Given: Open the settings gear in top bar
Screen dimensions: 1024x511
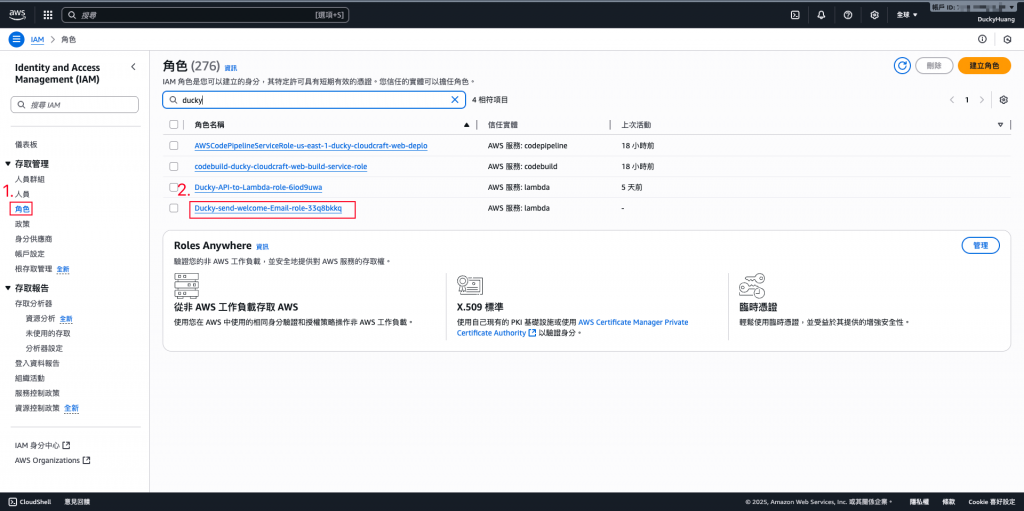Looking at the screenshot, I should 874,14.
